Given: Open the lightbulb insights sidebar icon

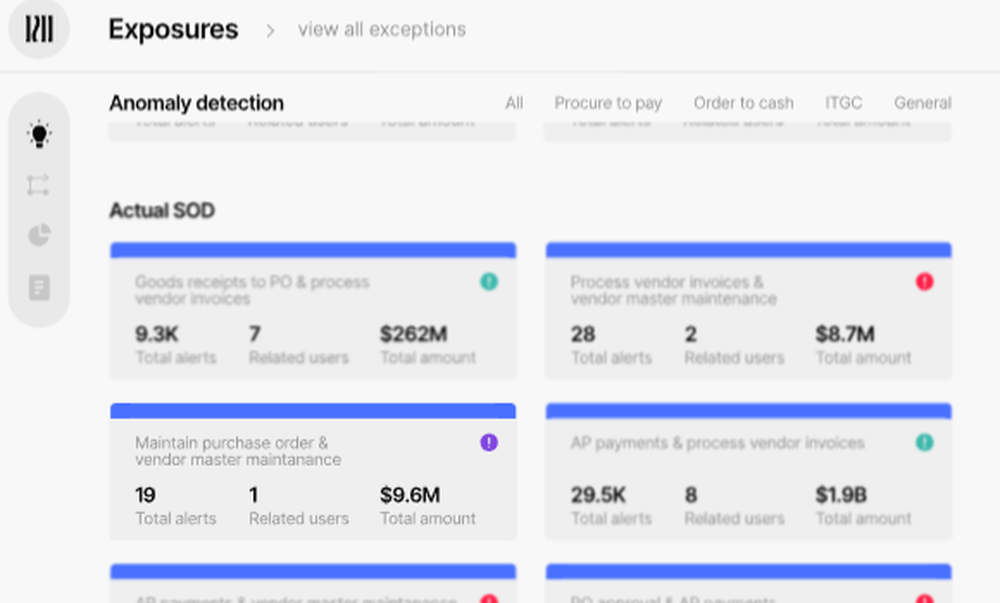Looking at the screenshot, I should point(39,134).
